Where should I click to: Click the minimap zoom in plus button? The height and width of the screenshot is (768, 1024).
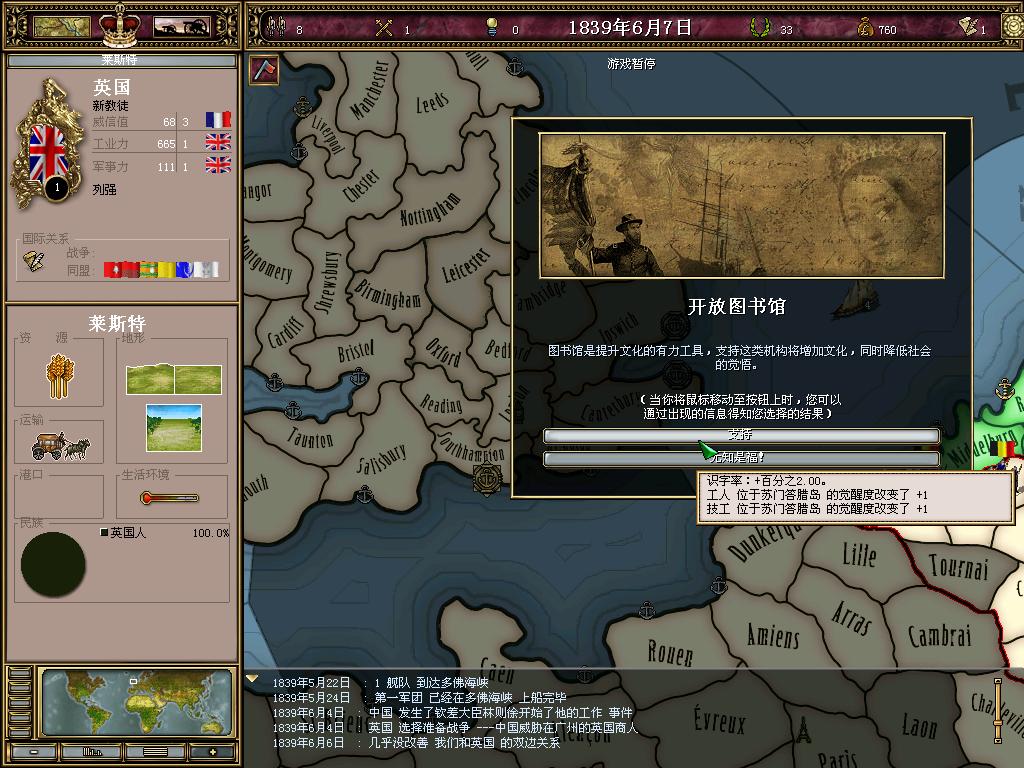click(x=211, y=751)
